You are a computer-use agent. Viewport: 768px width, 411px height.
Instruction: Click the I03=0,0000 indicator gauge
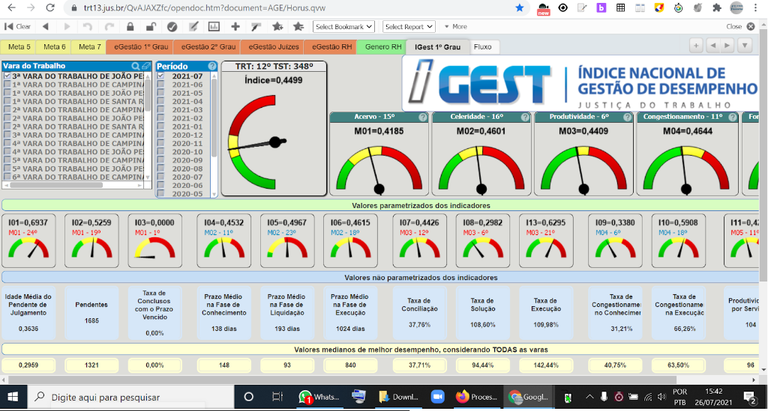pyautogui.click(x=155, y=241)
